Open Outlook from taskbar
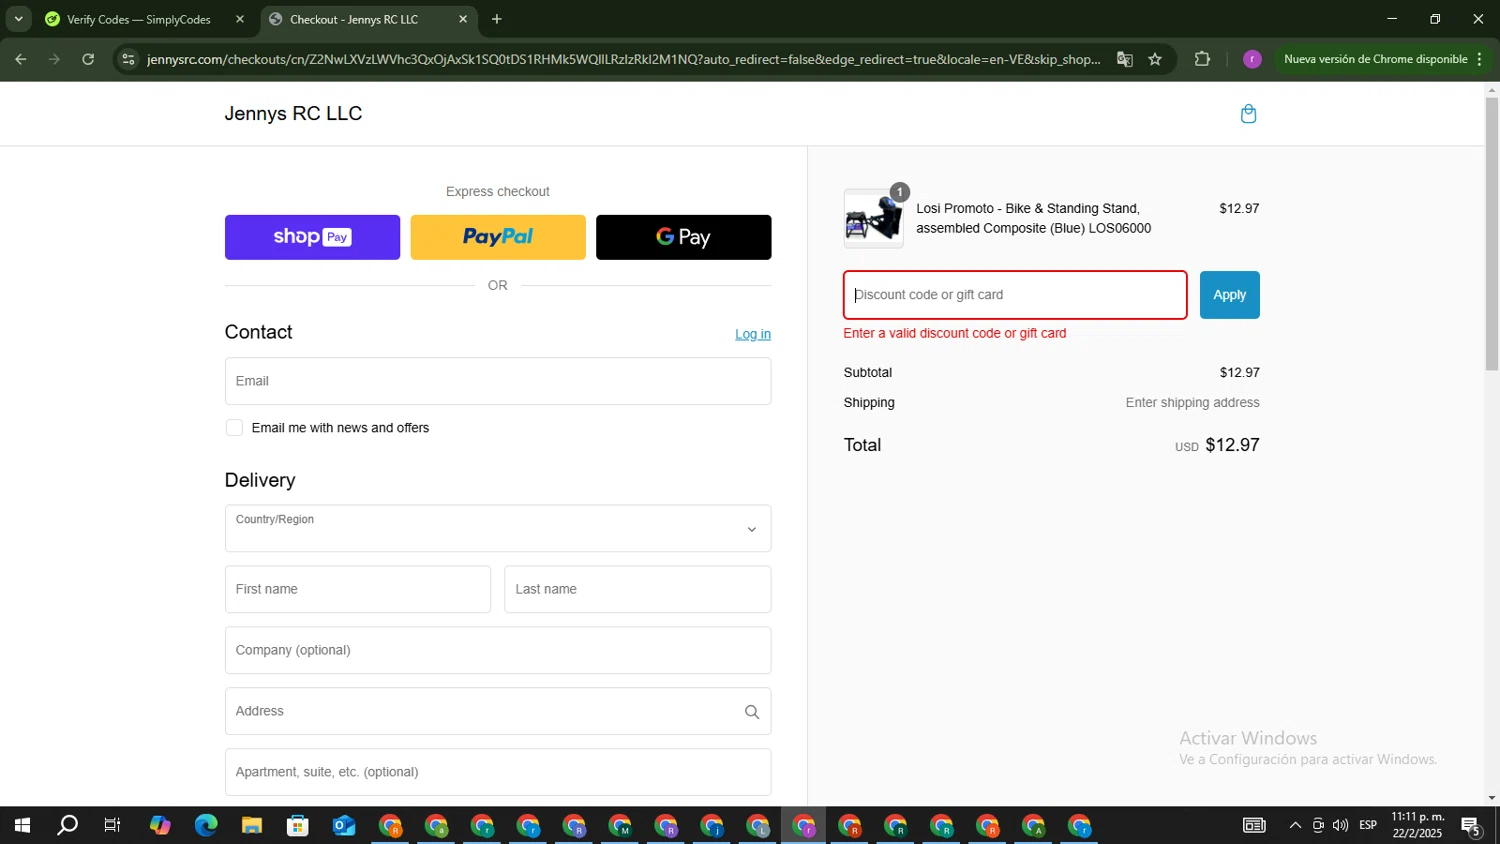This screenshot has width=1500, height=844. pos(344,826)
